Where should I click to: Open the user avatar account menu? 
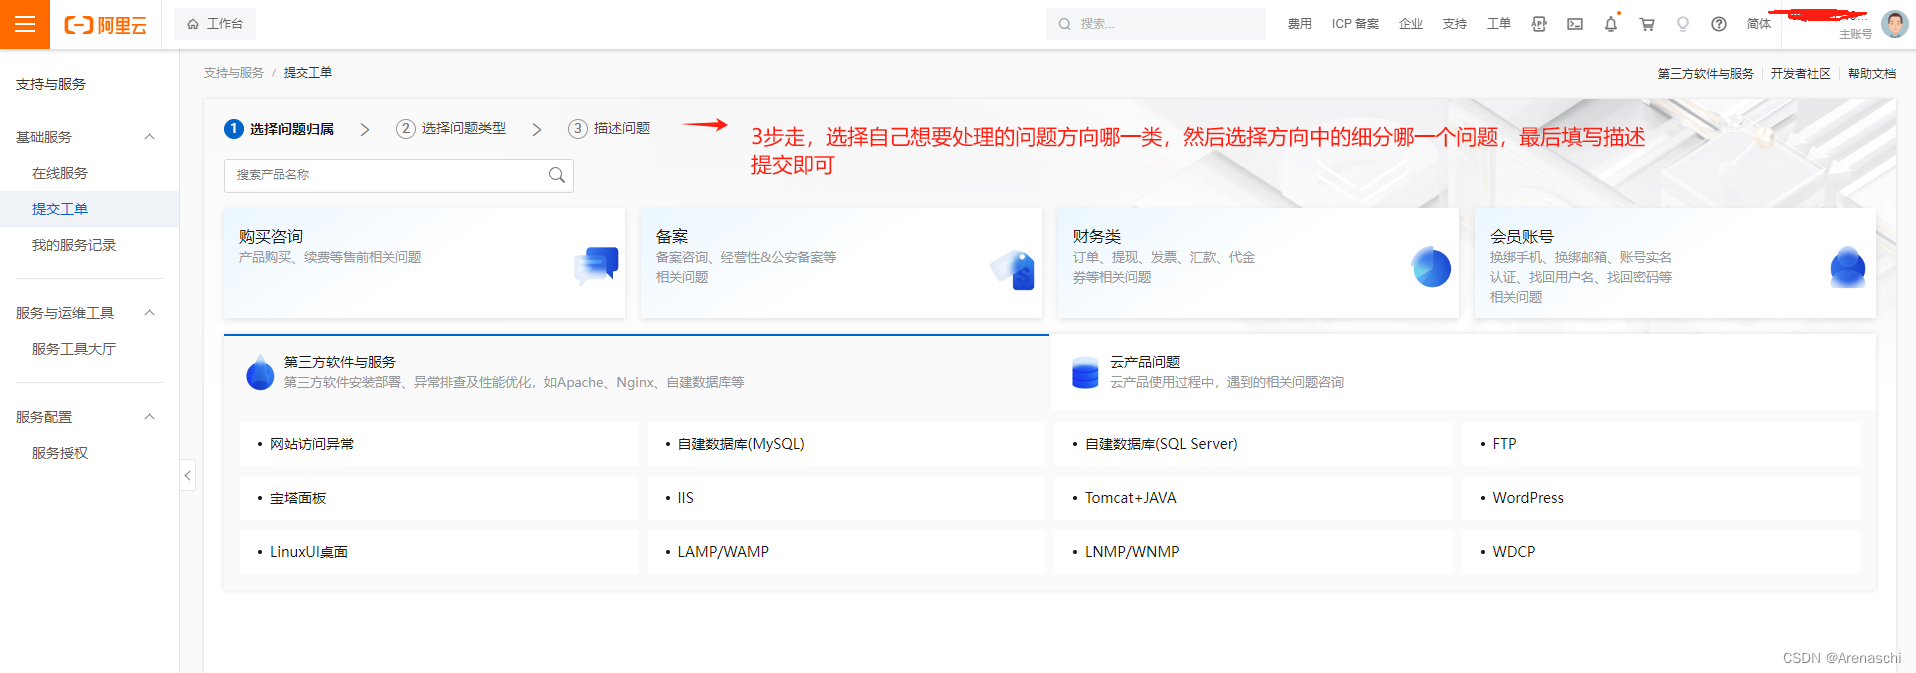tap(1894, 24)
